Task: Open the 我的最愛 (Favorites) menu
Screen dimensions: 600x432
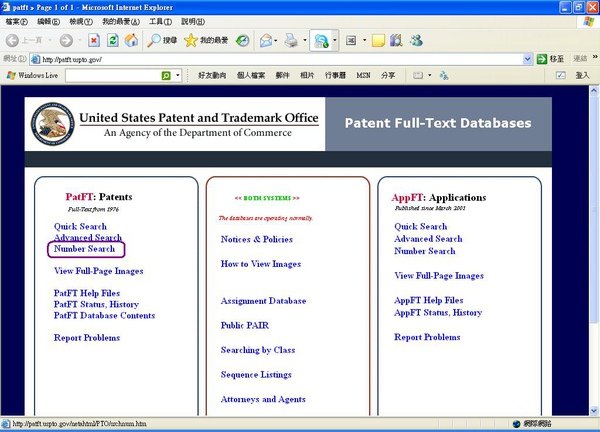Action: tap(121, 21)
